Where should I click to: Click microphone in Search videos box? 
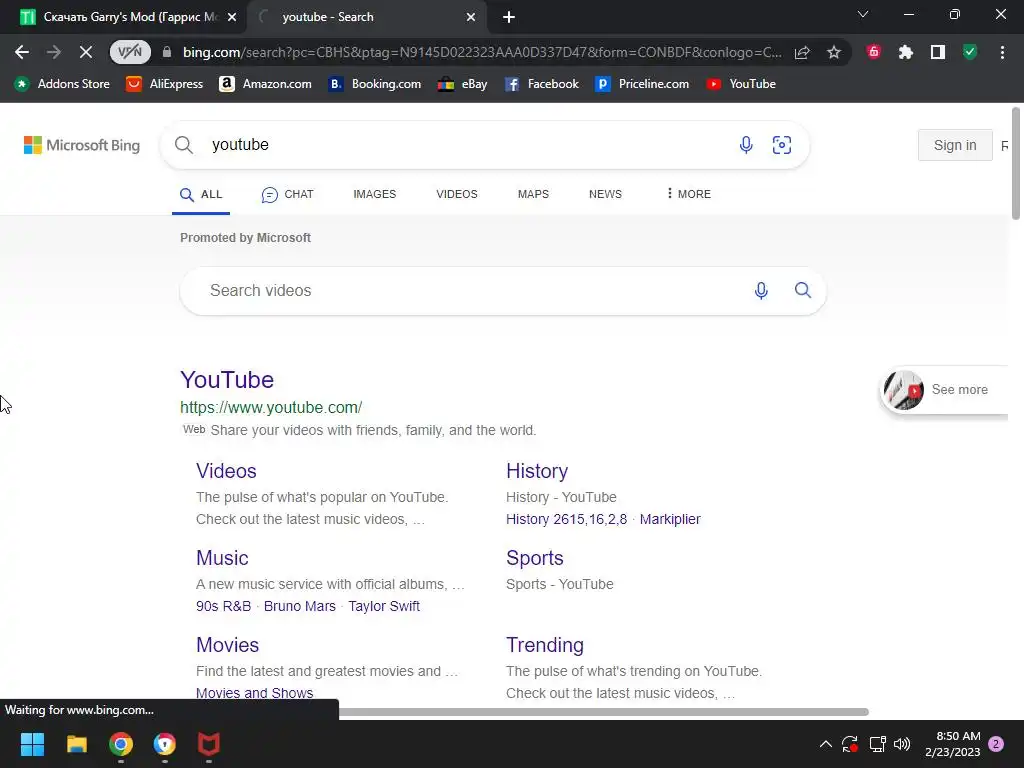pos(761,291)
